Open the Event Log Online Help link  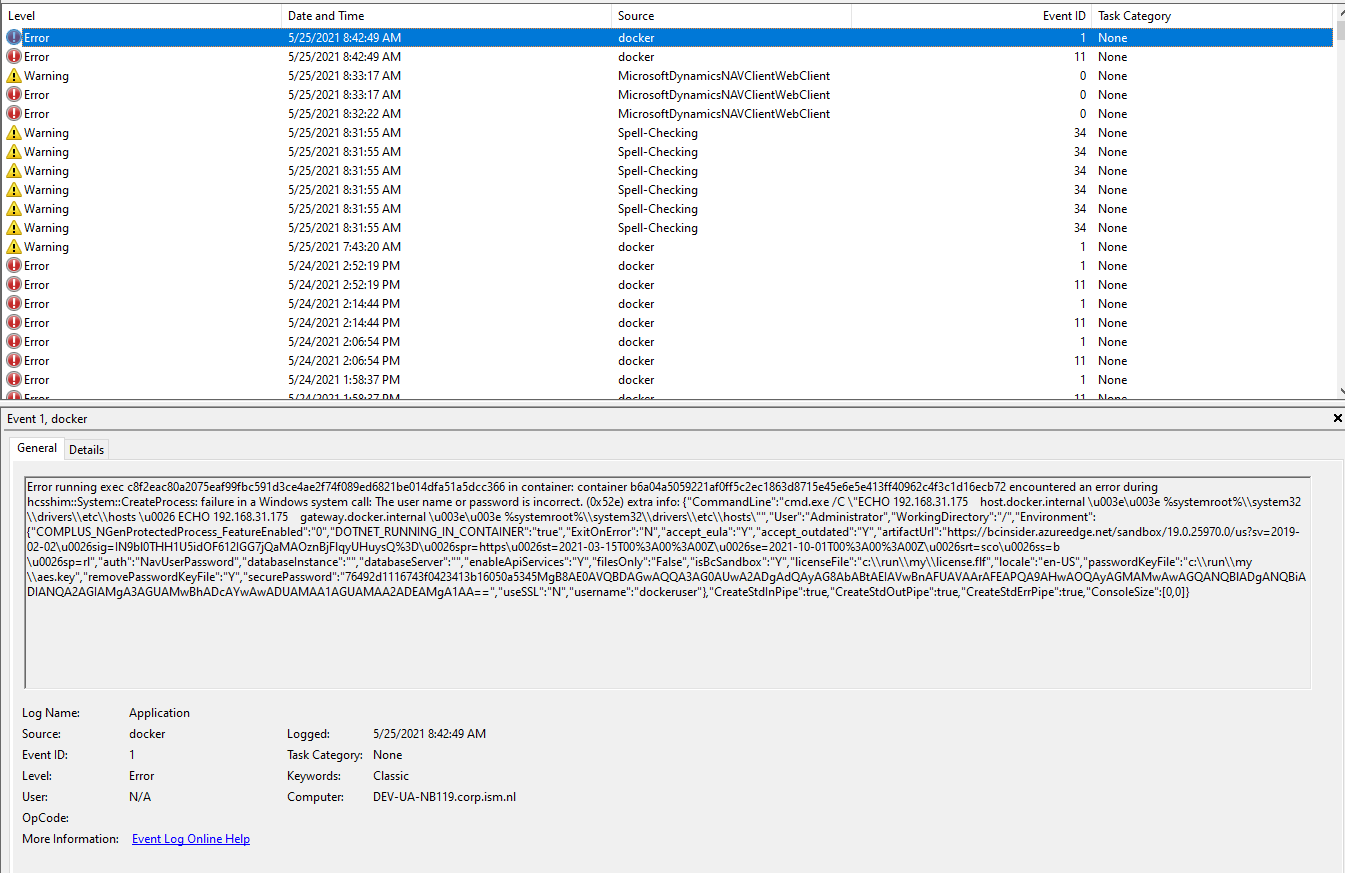coord(190,838)
